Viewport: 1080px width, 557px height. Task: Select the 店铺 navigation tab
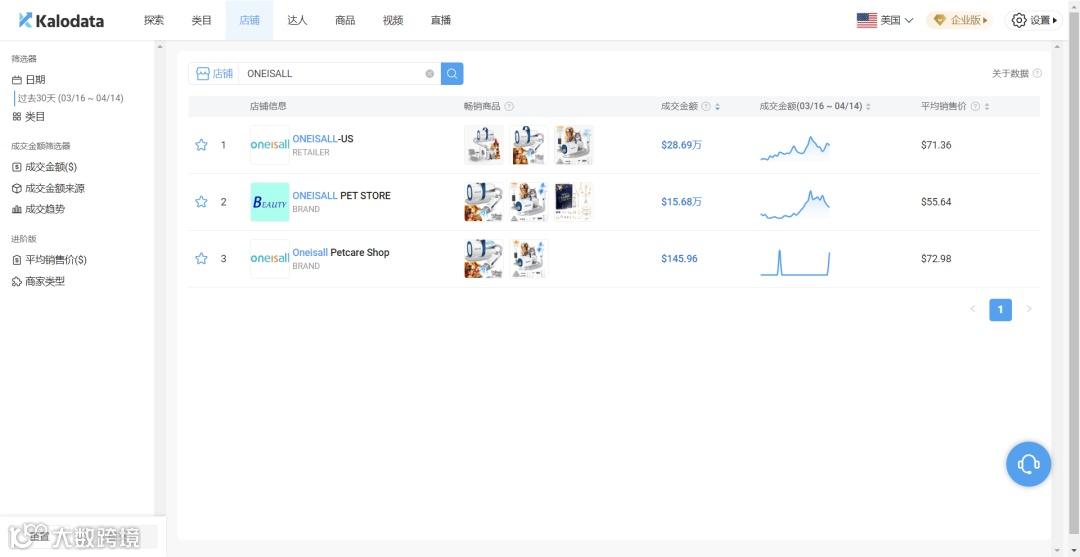point(249,20)
